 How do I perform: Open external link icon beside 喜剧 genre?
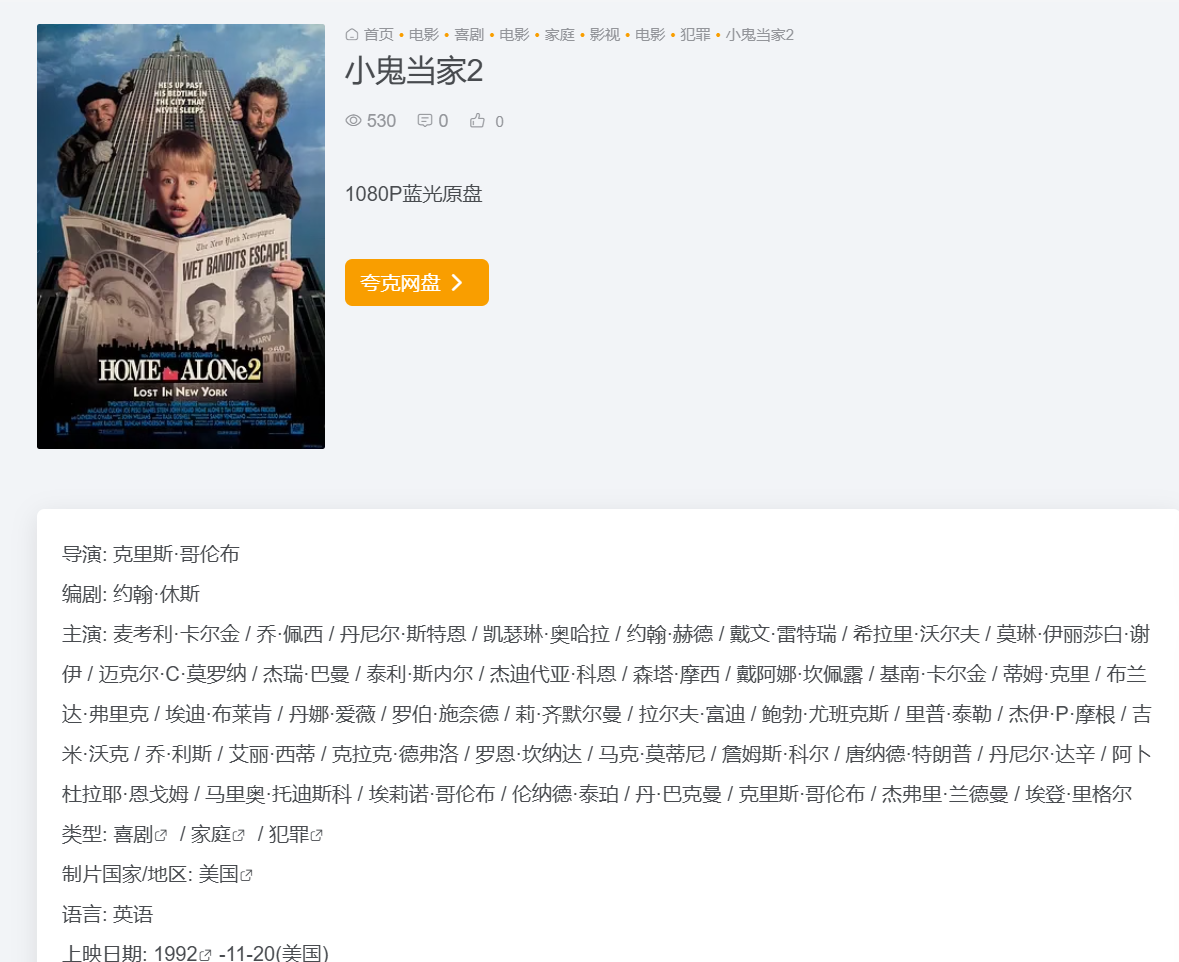pos(160,835)
